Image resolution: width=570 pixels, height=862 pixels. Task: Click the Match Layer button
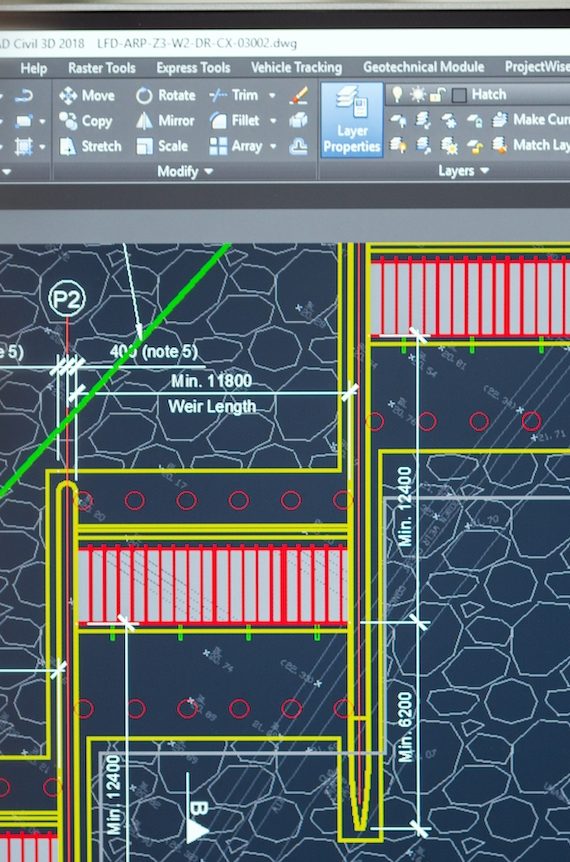[531, 145]
